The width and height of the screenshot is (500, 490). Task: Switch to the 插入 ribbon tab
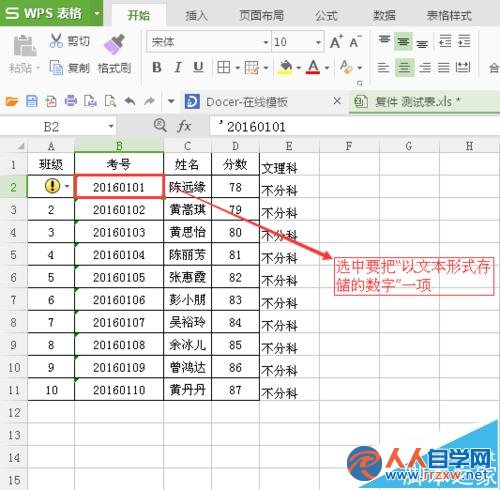[x=196, y=15]
